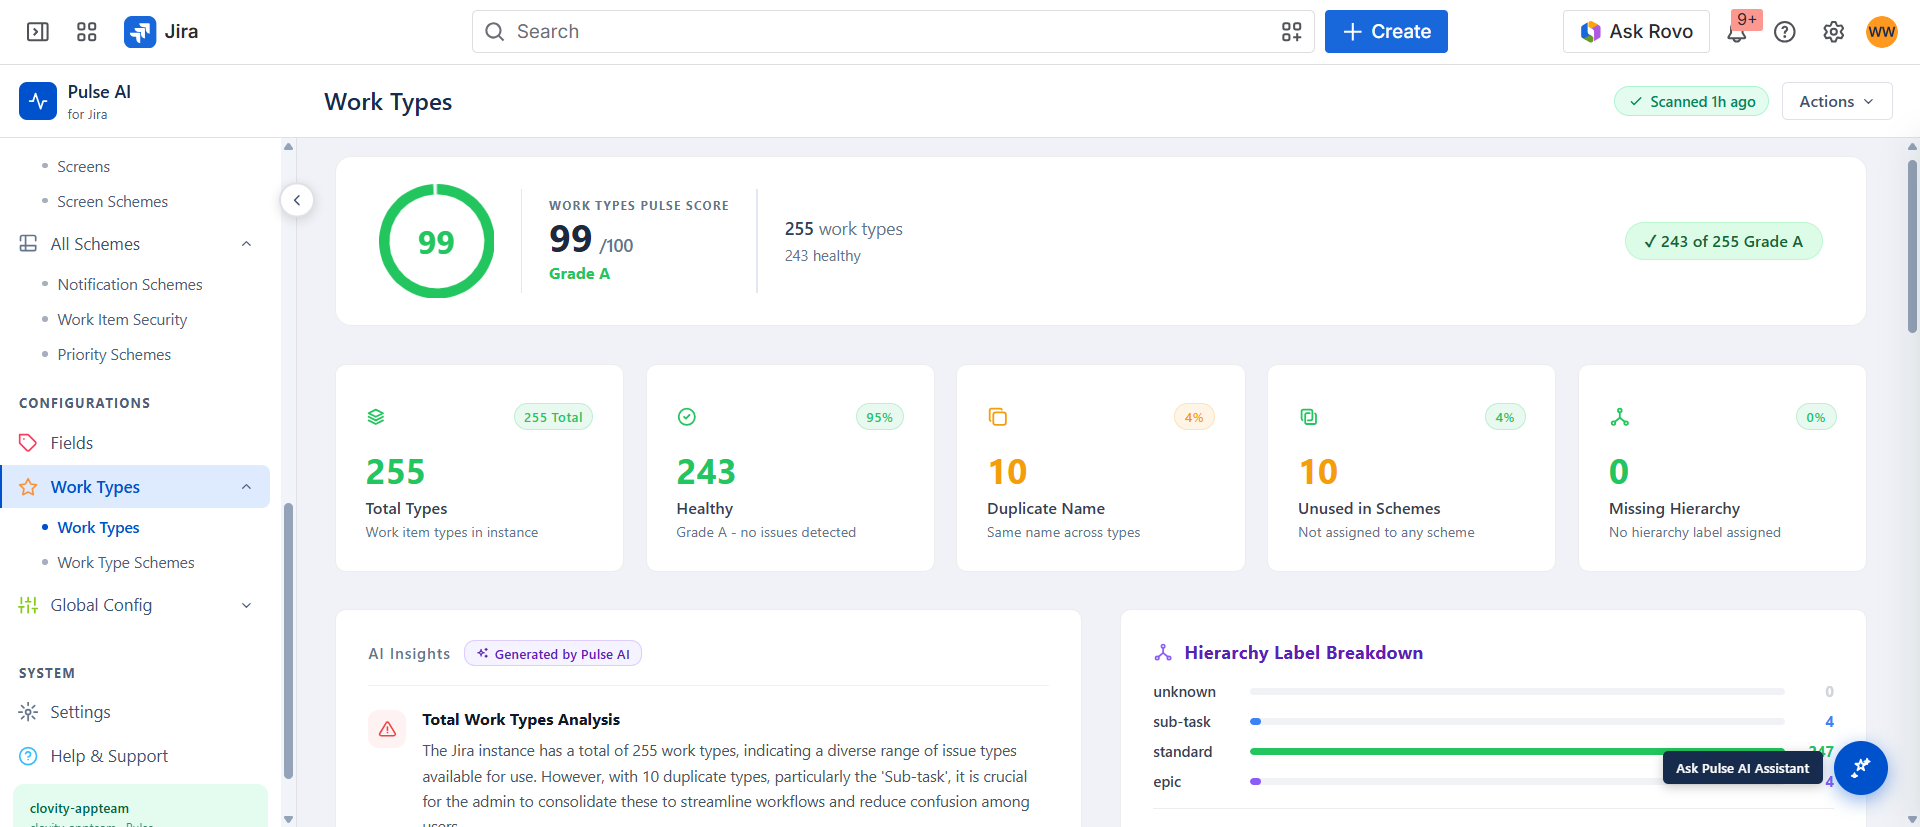This screenshot has width=1920, height=827.
Task: Open Notification Schemes
Action: click(130, 285)
